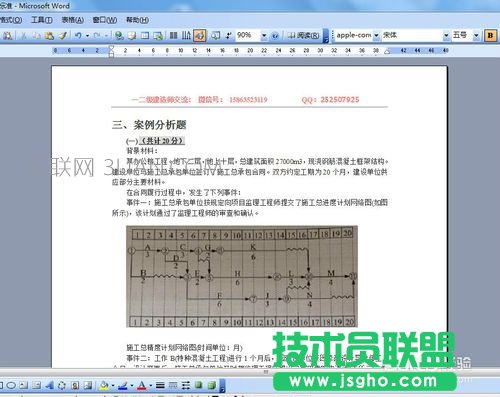
Task: Click the right indent marker on ruler
Action: click(387, 52)
